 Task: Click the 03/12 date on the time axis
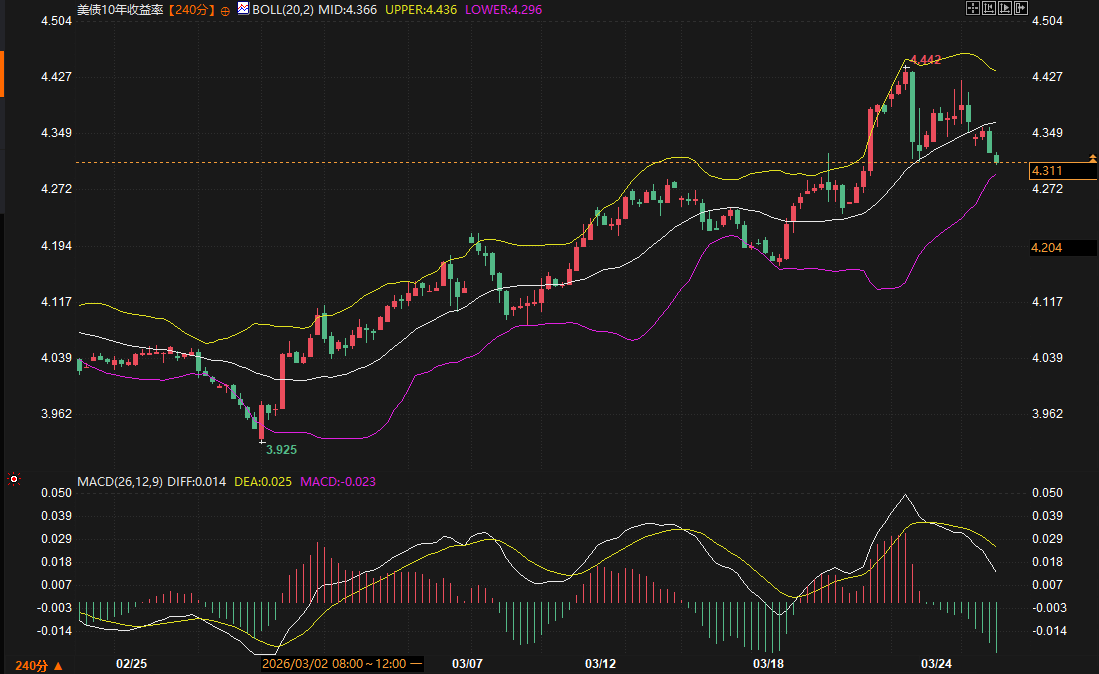[601, 663]
